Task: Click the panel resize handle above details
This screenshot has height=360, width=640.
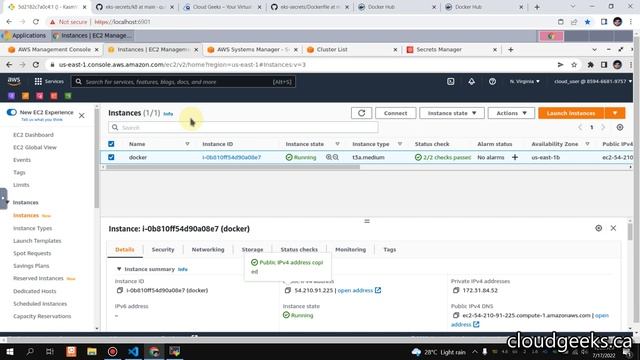Action: [367, 221]
